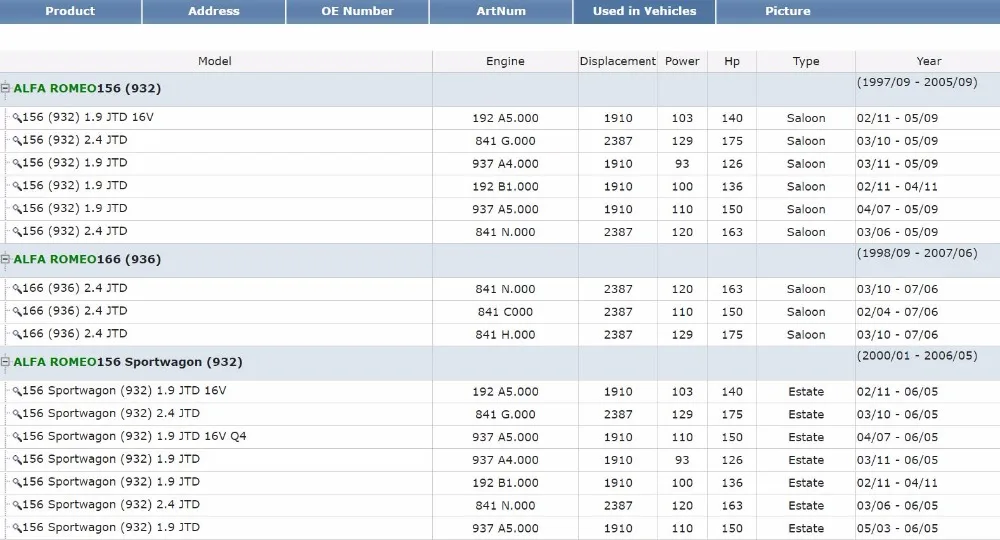Viewport: 1000px width, 540px height.
Task: Click magnifier icon for 156 (932) 1.9 JTD 192 B1.000
Action: 17,187
